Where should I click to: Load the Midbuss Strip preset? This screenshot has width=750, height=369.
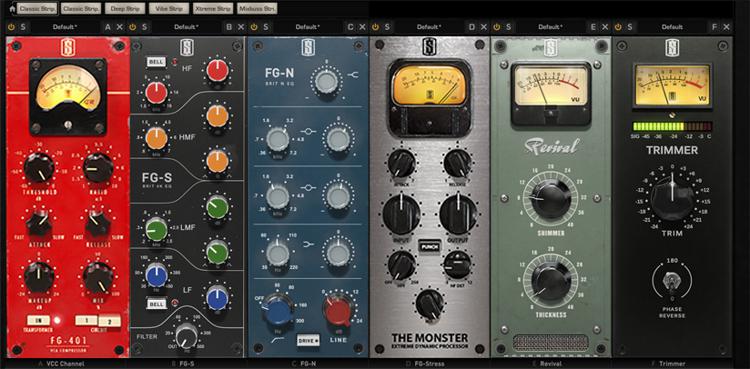pos(257,9)
